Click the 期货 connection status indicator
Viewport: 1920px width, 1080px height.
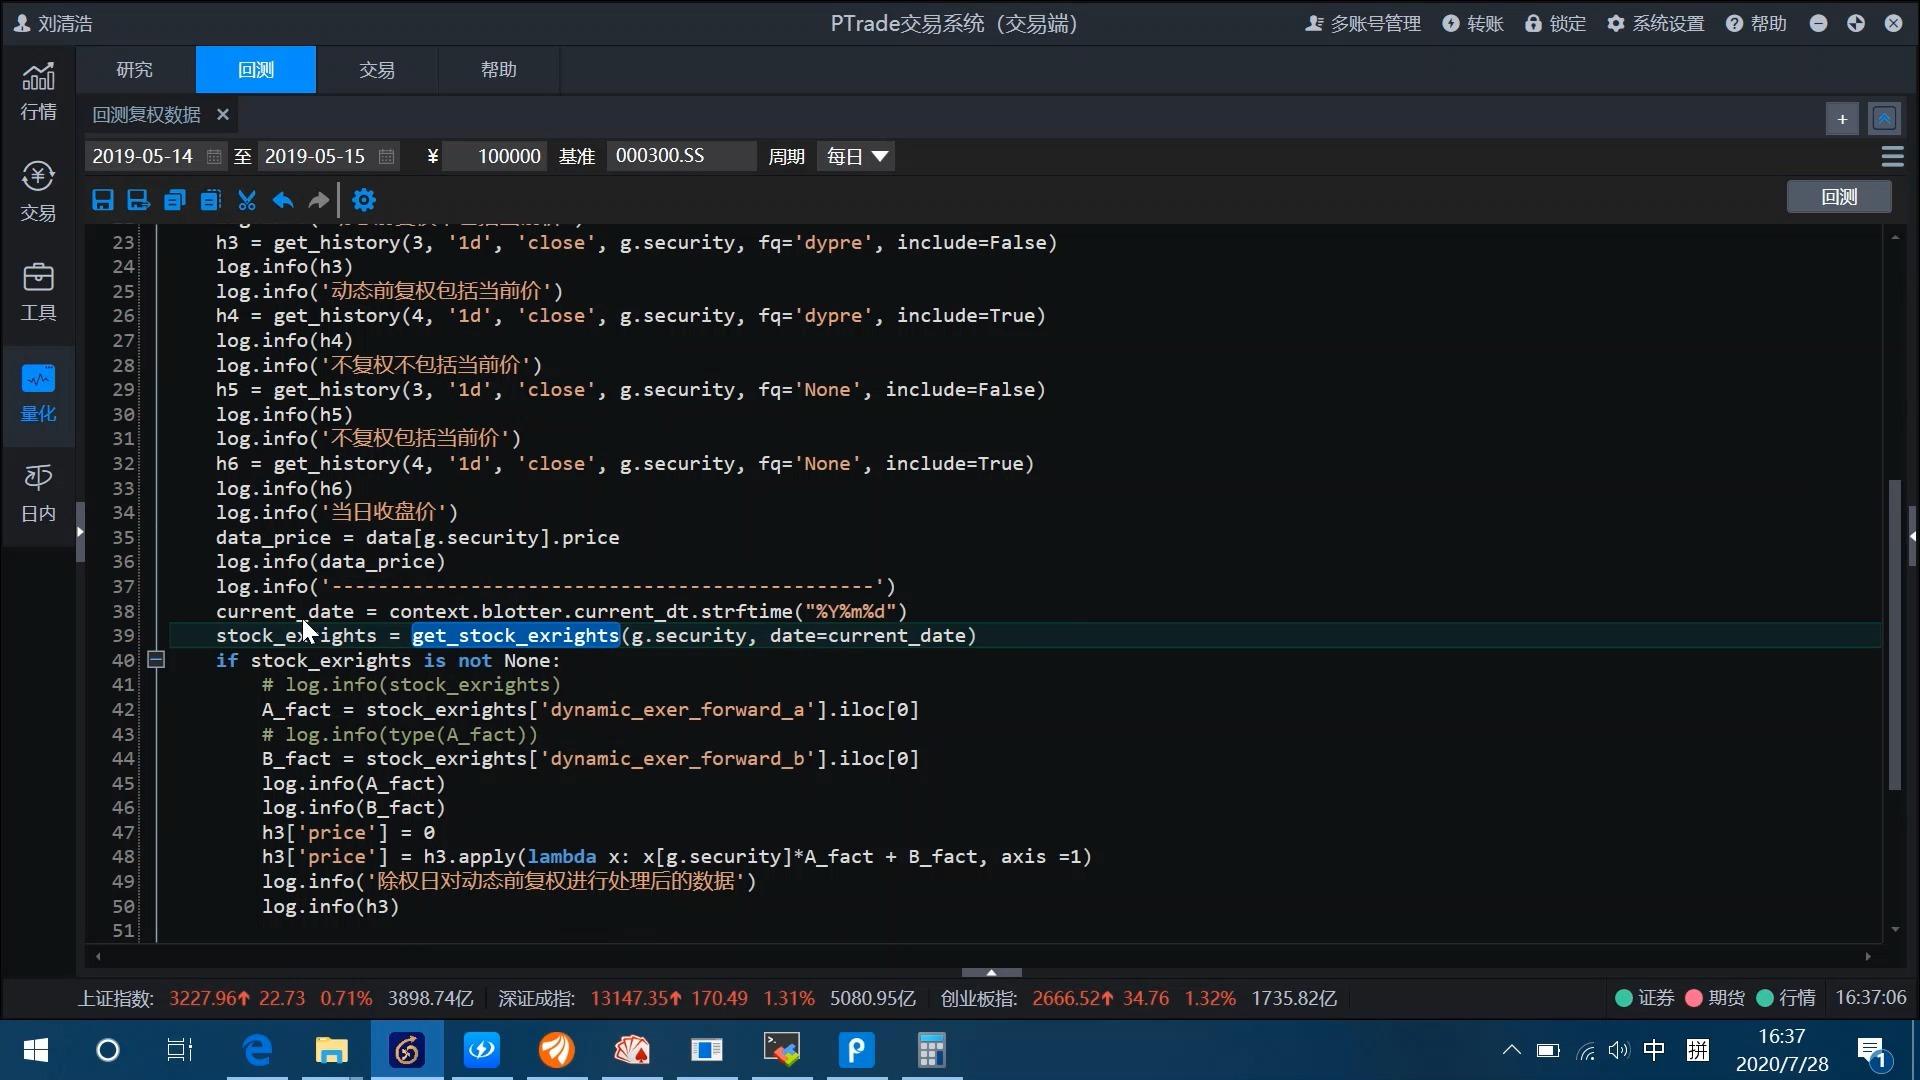pos(1715,998)
